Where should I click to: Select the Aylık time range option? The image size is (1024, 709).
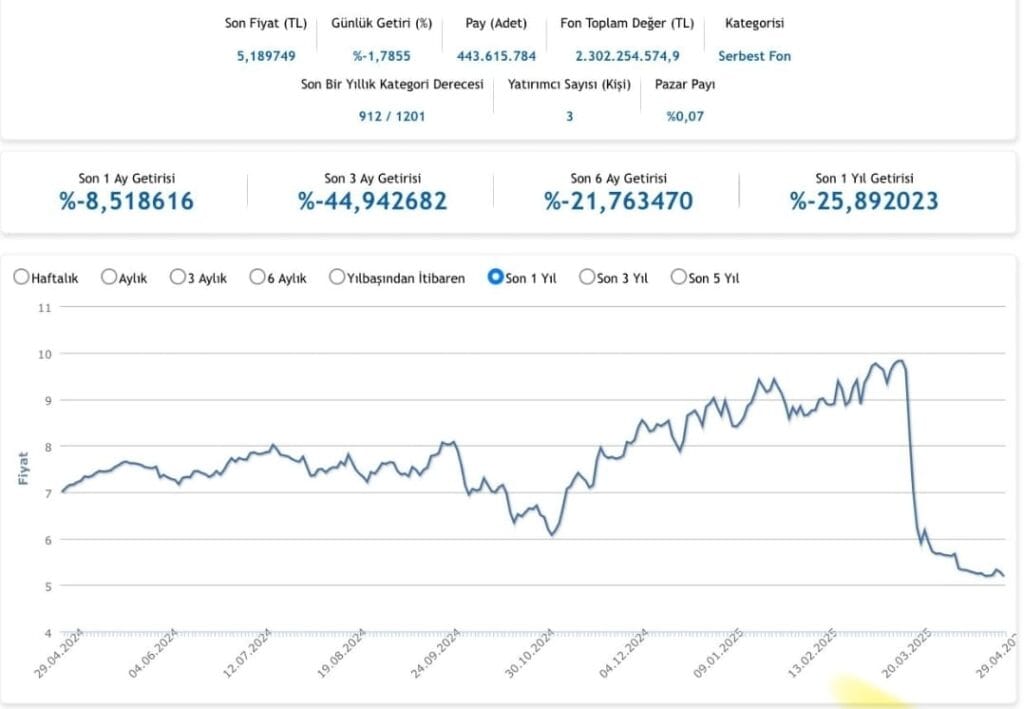109,278
